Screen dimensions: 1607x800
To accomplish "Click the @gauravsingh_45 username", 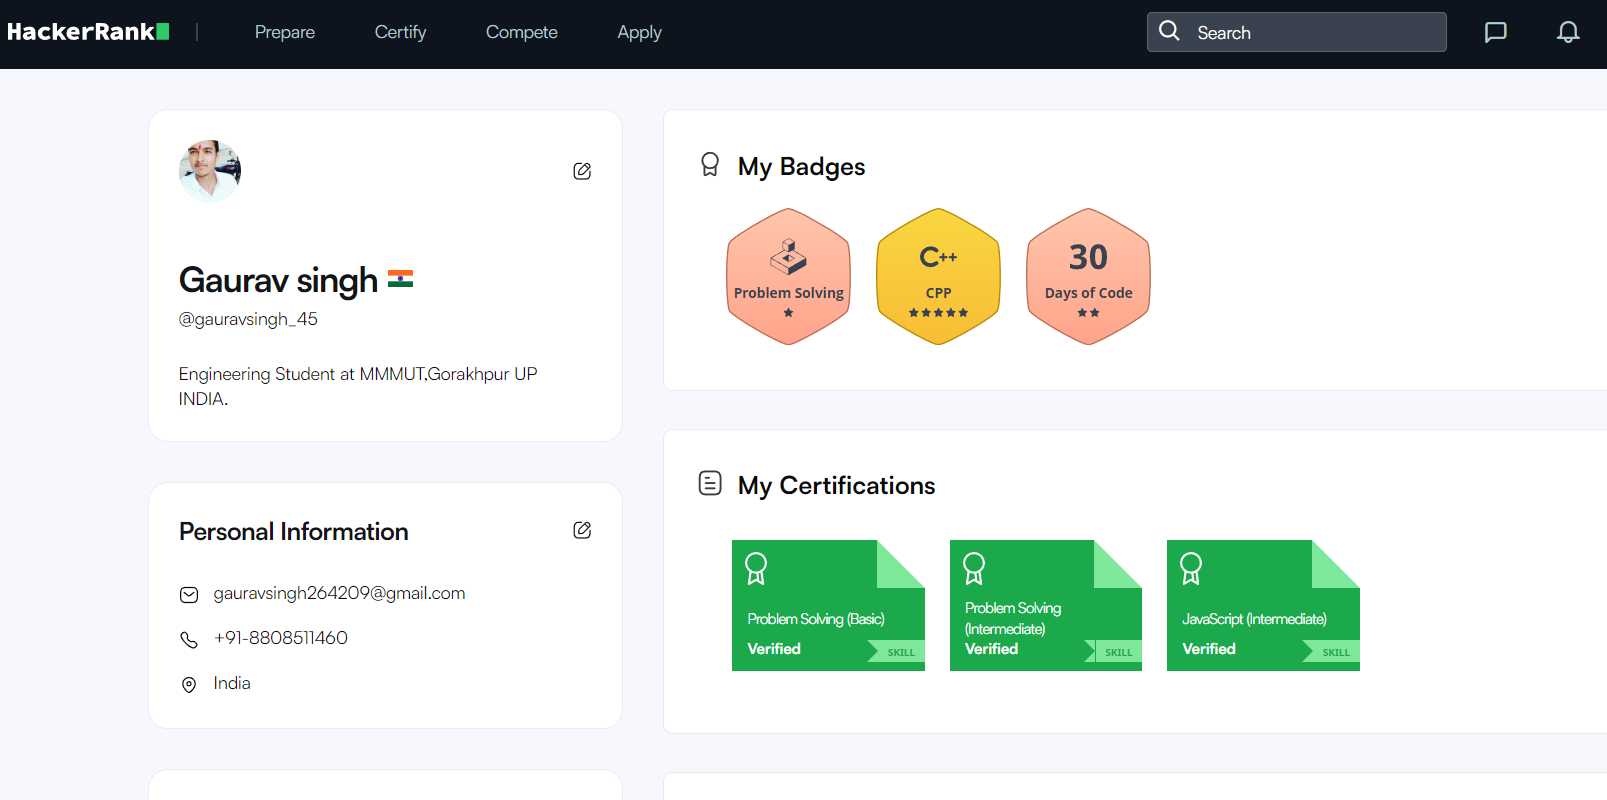I will tap(248, 319).
